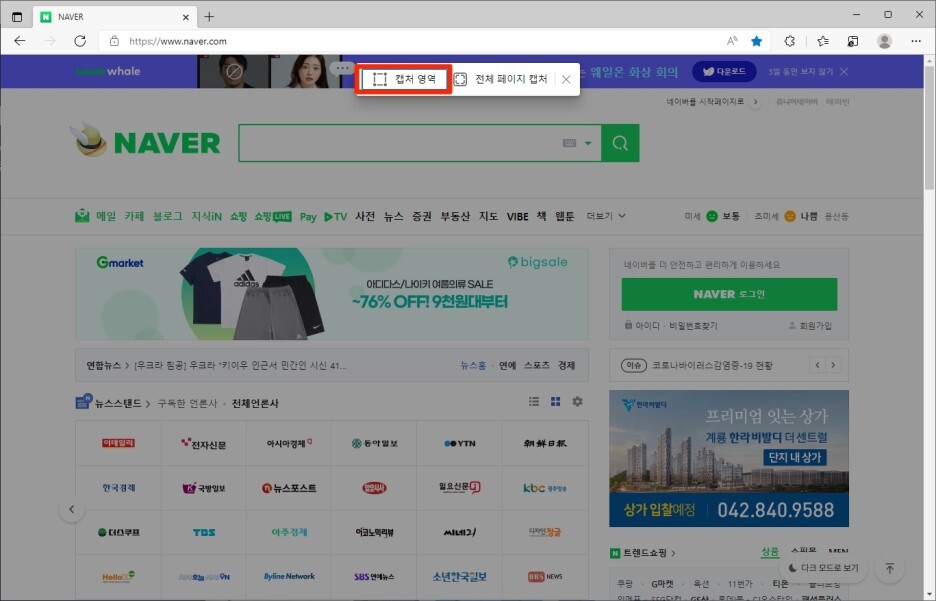The height and width of the screenshot is (601, 936).
Task: Click the whale 다운로드 button
Action: 724,72
